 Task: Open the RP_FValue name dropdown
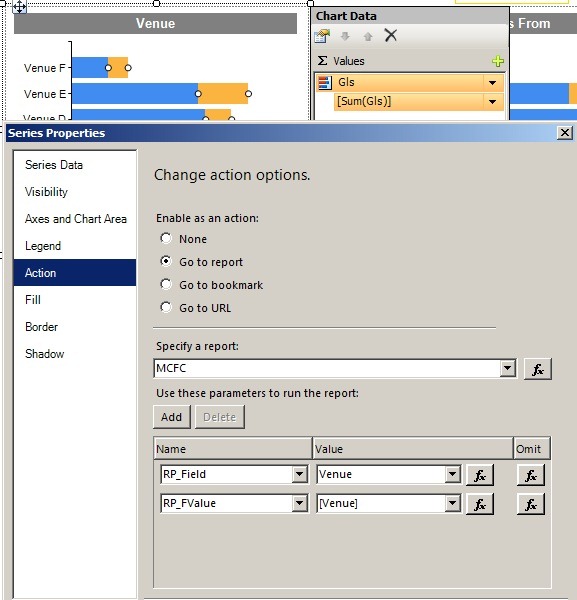[x=299, y=503]
